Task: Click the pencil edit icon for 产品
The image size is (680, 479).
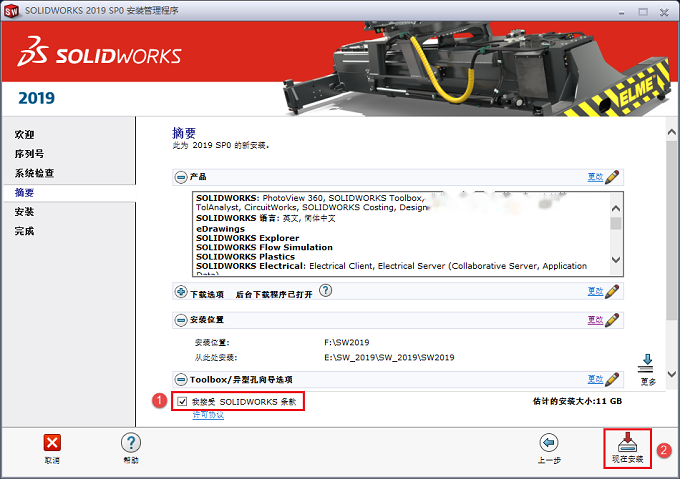Action: (x=612, y=177)
